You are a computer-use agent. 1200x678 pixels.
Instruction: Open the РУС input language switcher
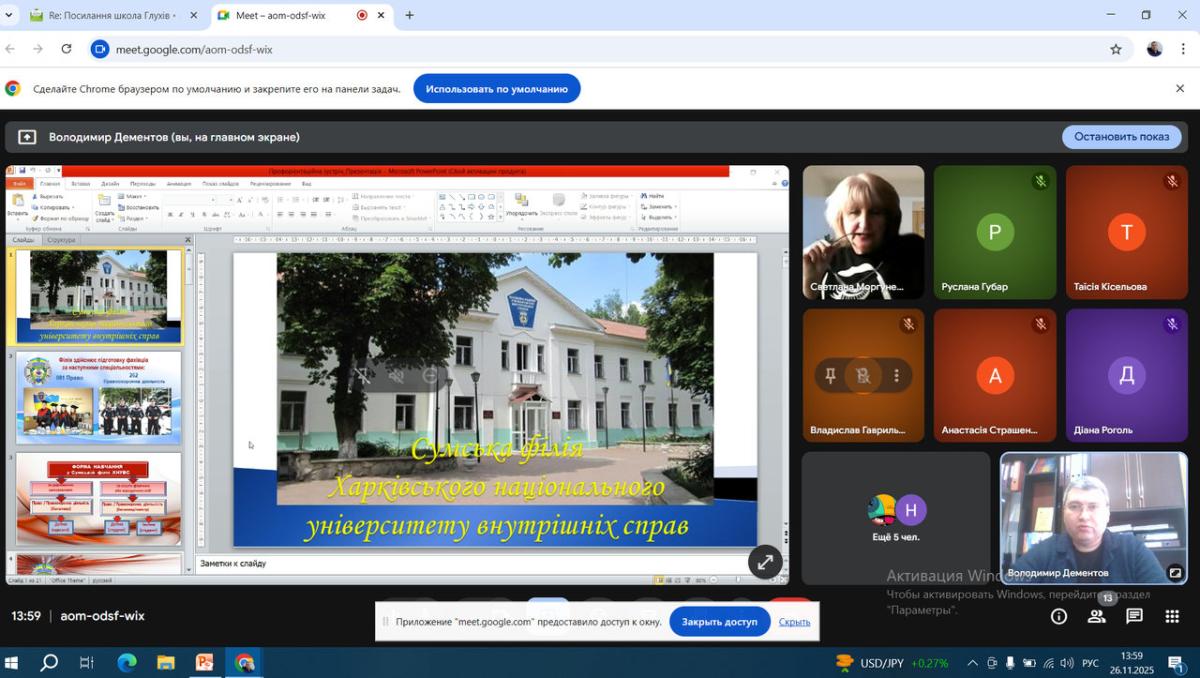(1091, 663)
